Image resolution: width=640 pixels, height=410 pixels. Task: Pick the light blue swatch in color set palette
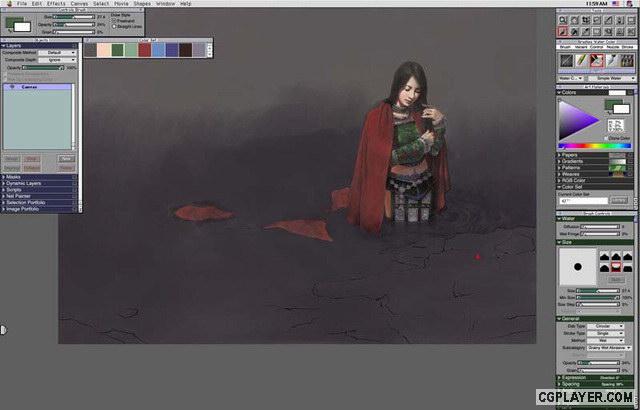coord(158,50)
